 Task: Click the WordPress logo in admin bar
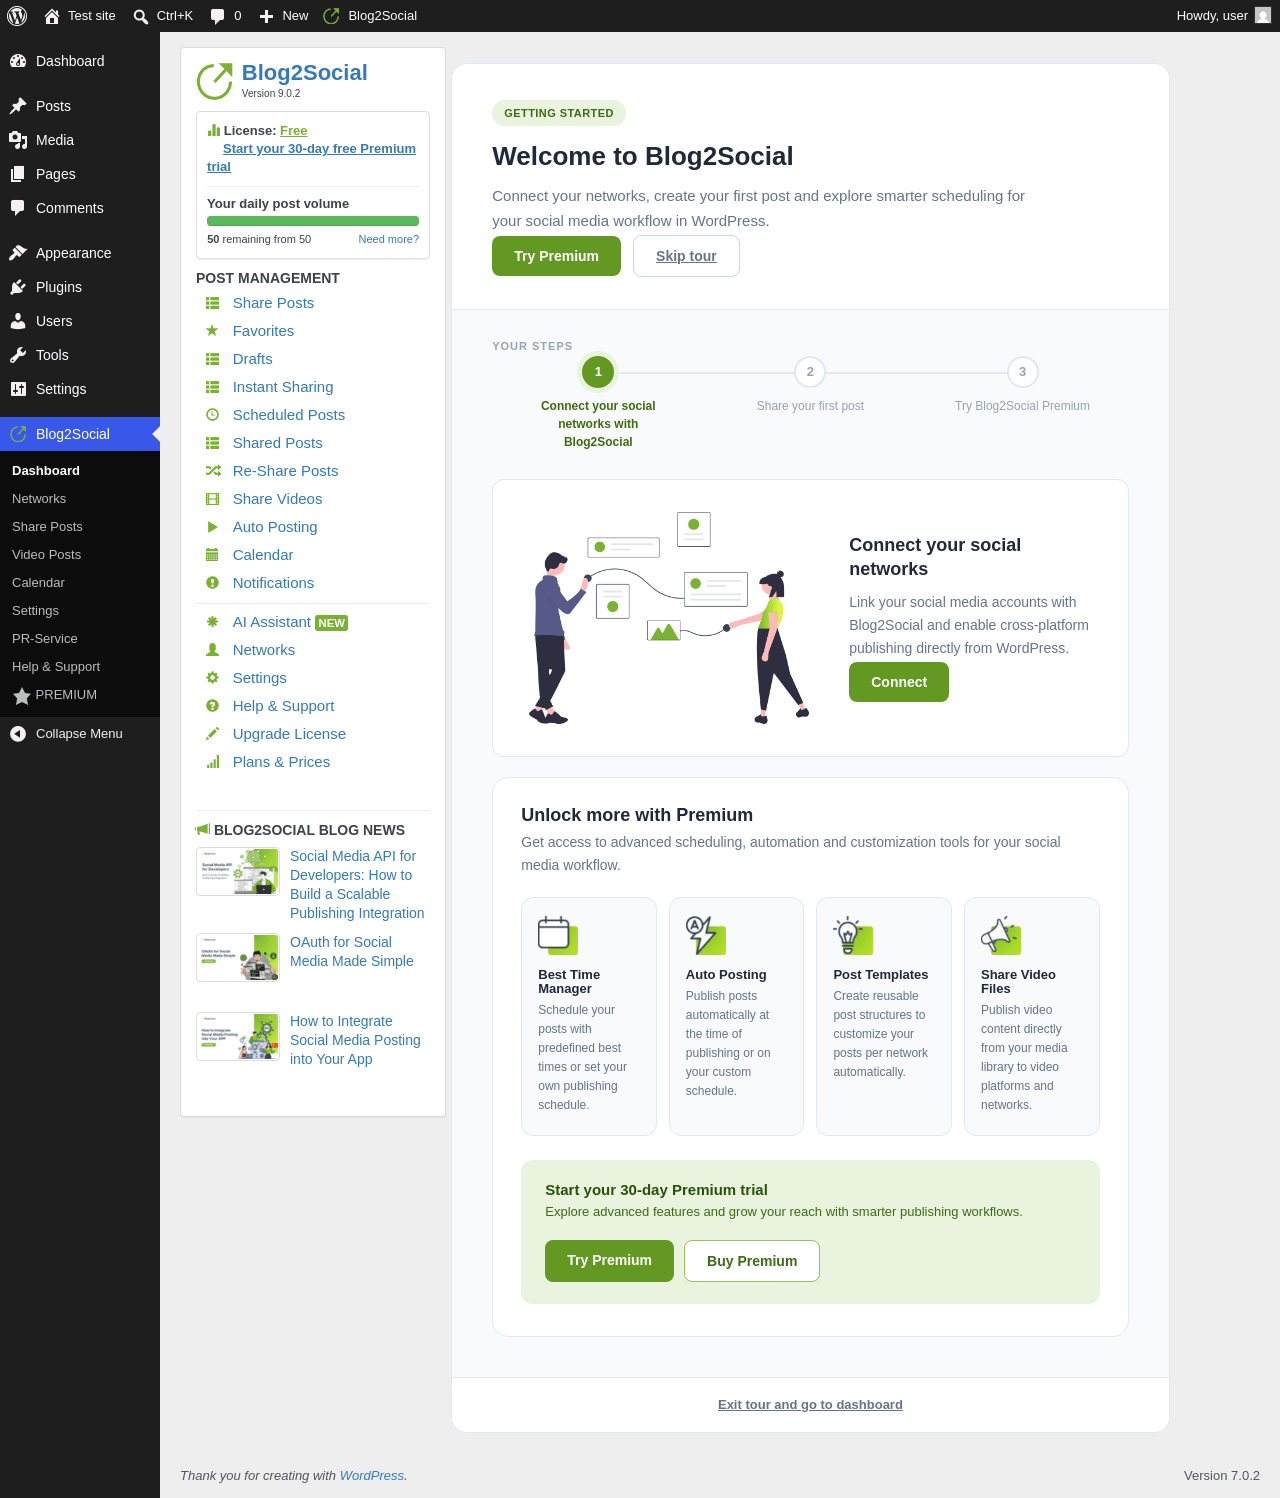[x=17, y=16]
